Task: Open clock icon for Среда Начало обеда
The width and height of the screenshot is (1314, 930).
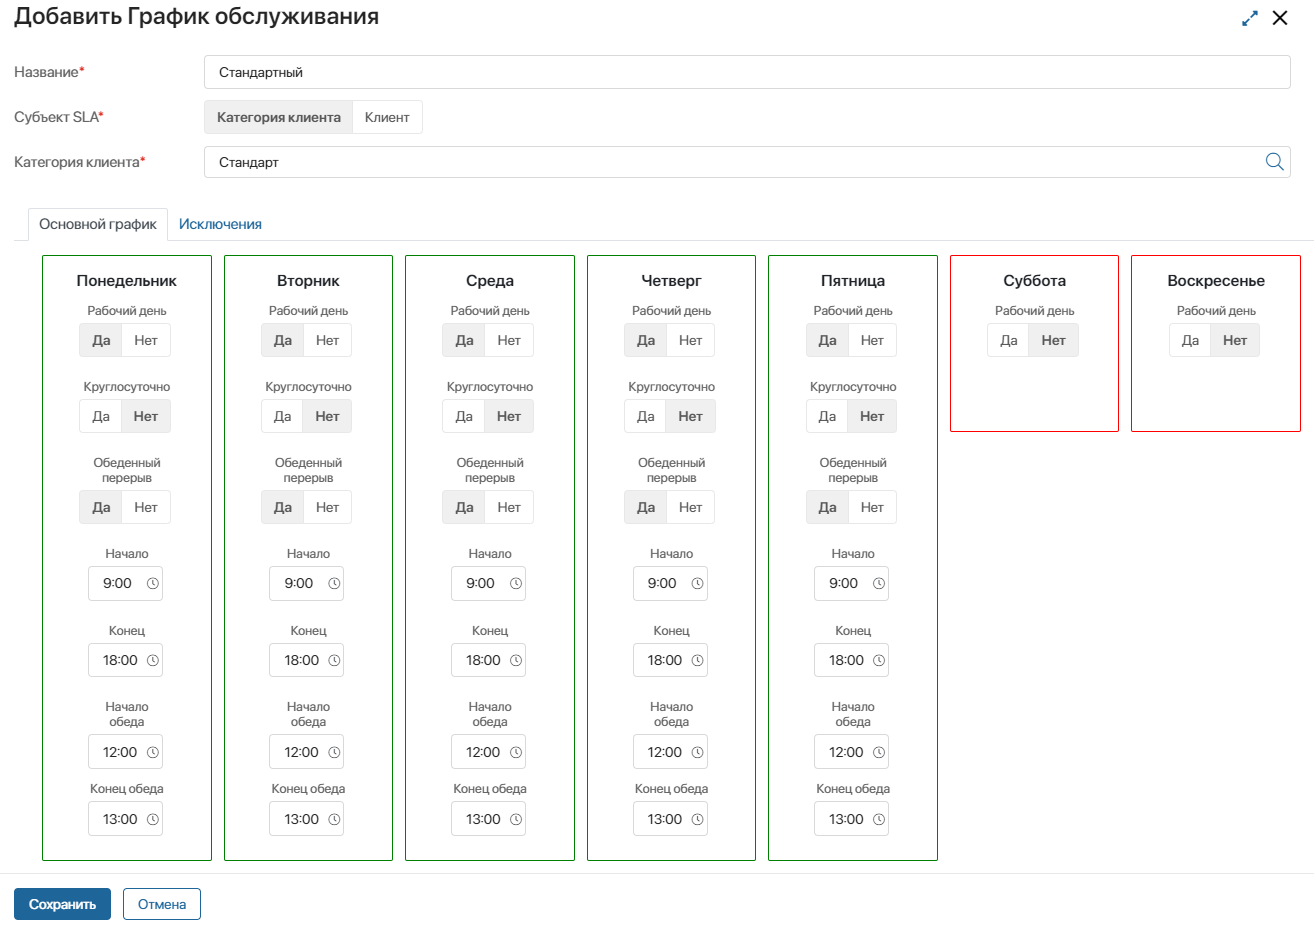Action: [516, 753]
